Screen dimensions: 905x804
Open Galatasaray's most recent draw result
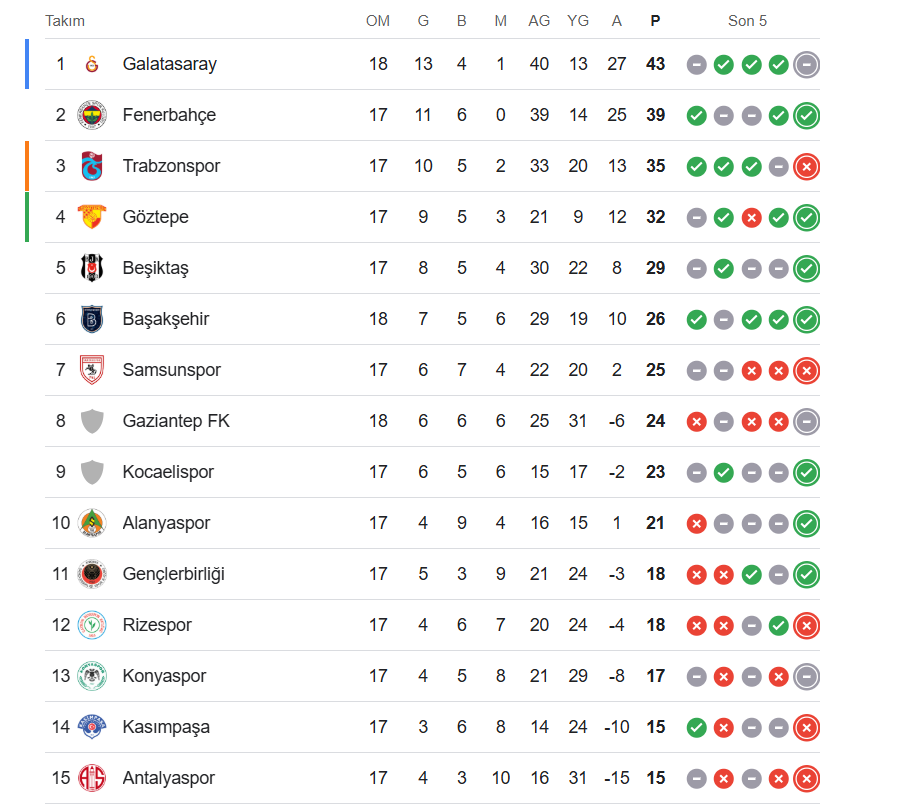pos(807,64)
